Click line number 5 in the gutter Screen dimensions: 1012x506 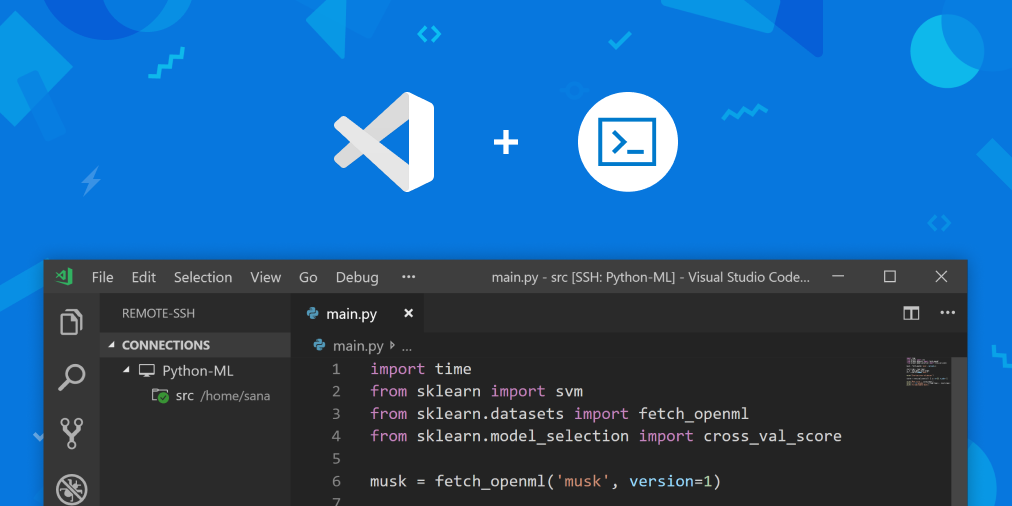click(336, 458)
